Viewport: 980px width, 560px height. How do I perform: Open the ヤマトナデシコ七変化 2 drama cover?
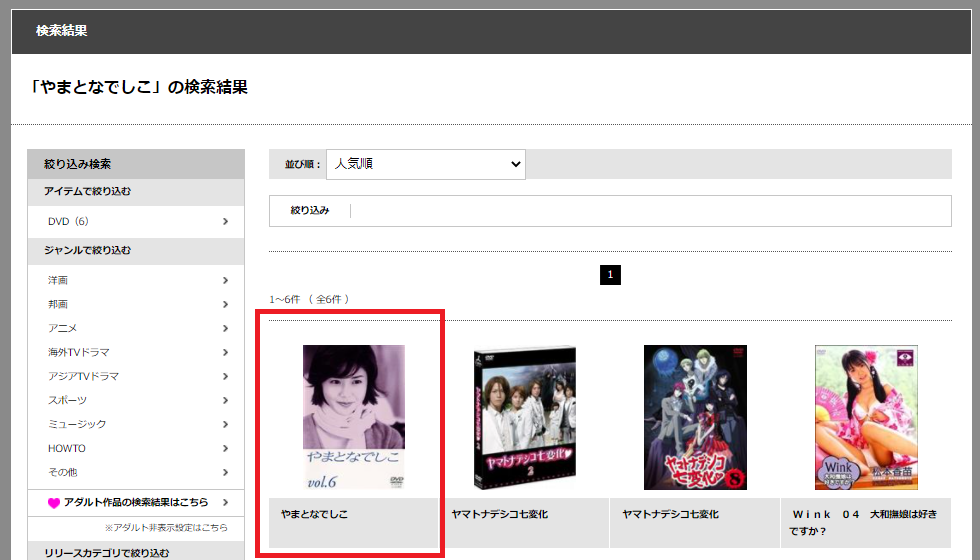click(x=524, y=418)
